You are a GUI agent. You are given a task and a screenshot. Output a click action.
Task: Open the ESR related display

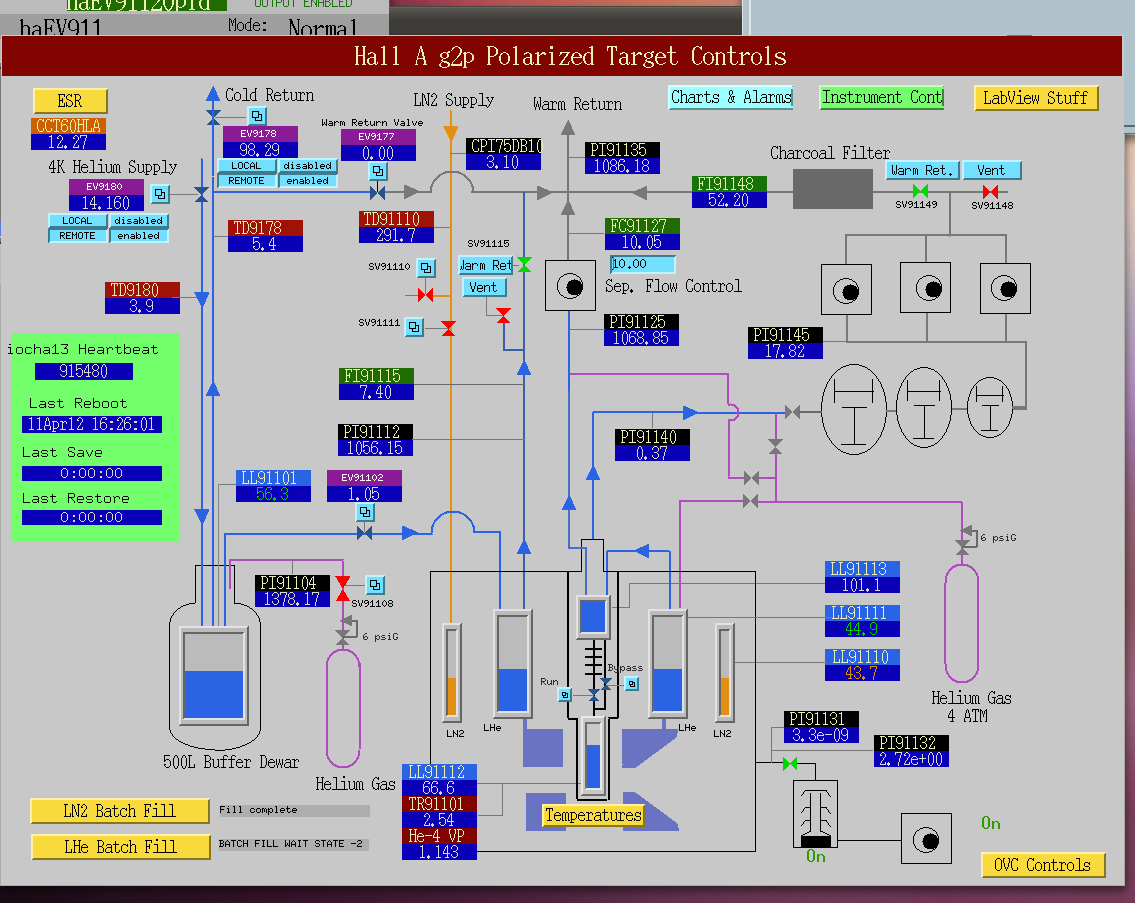click(x=70, y=101)
